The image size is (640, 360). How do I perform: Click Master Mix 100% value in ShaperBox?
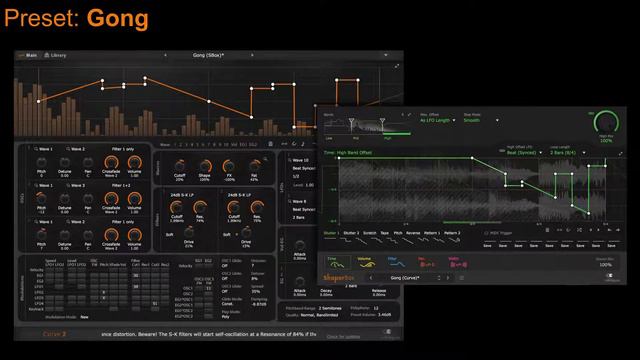(x=606, y=265)
